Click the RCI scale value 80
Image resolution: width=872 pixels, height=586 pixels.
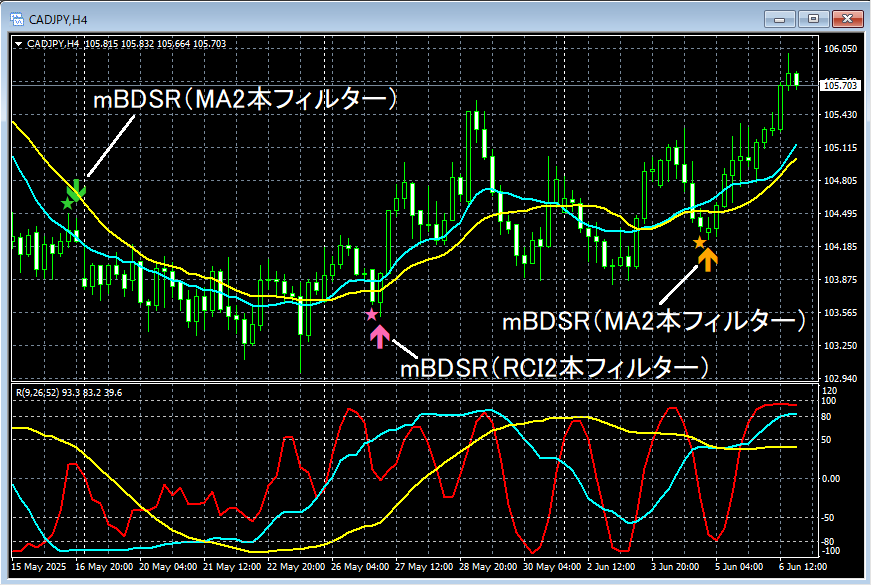[x=826, y=416]
